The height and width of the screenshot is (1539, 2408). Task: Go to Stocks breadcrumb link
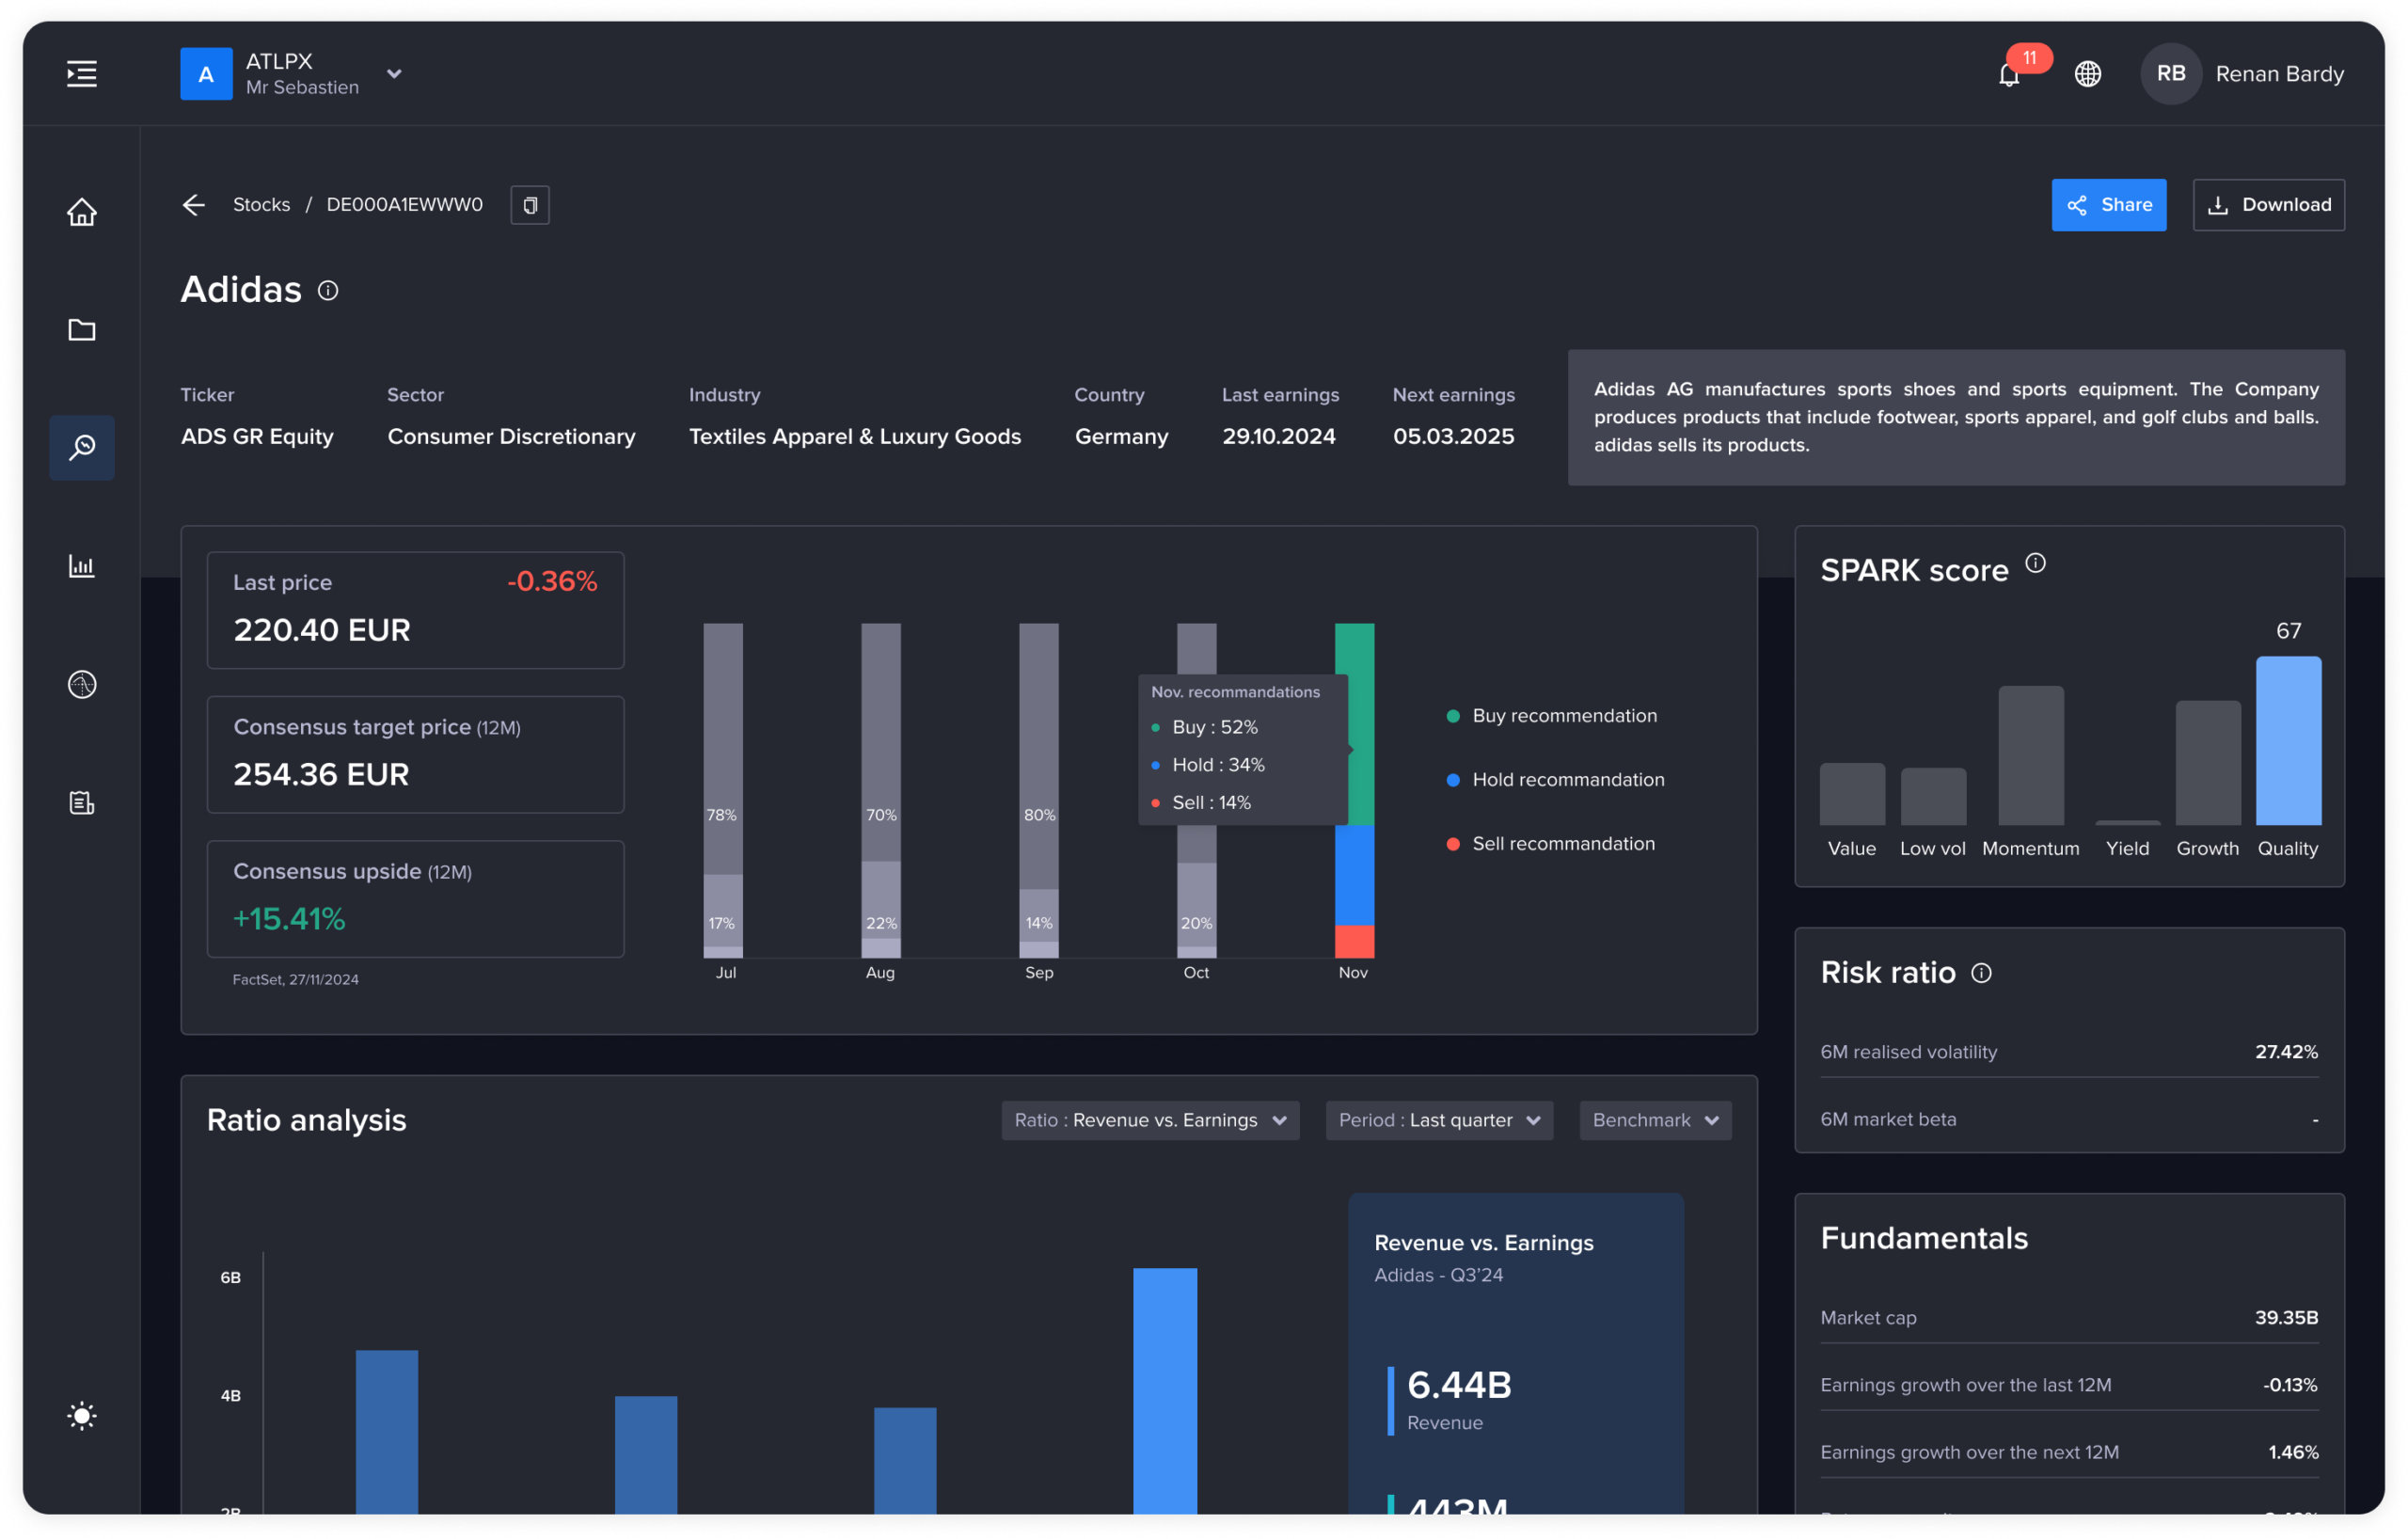coord(261,205)
